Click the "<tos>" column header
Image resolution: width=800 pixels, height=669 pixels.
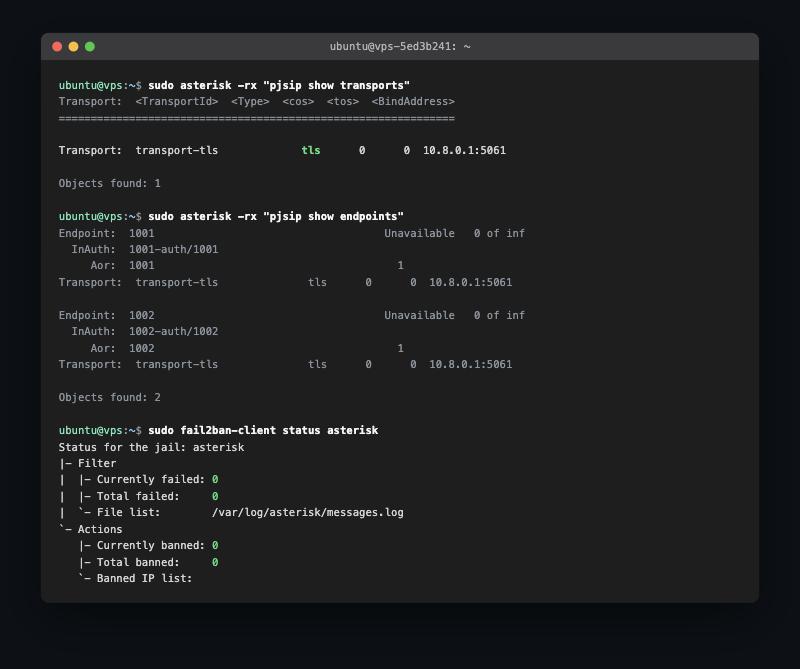pos(343,102)
